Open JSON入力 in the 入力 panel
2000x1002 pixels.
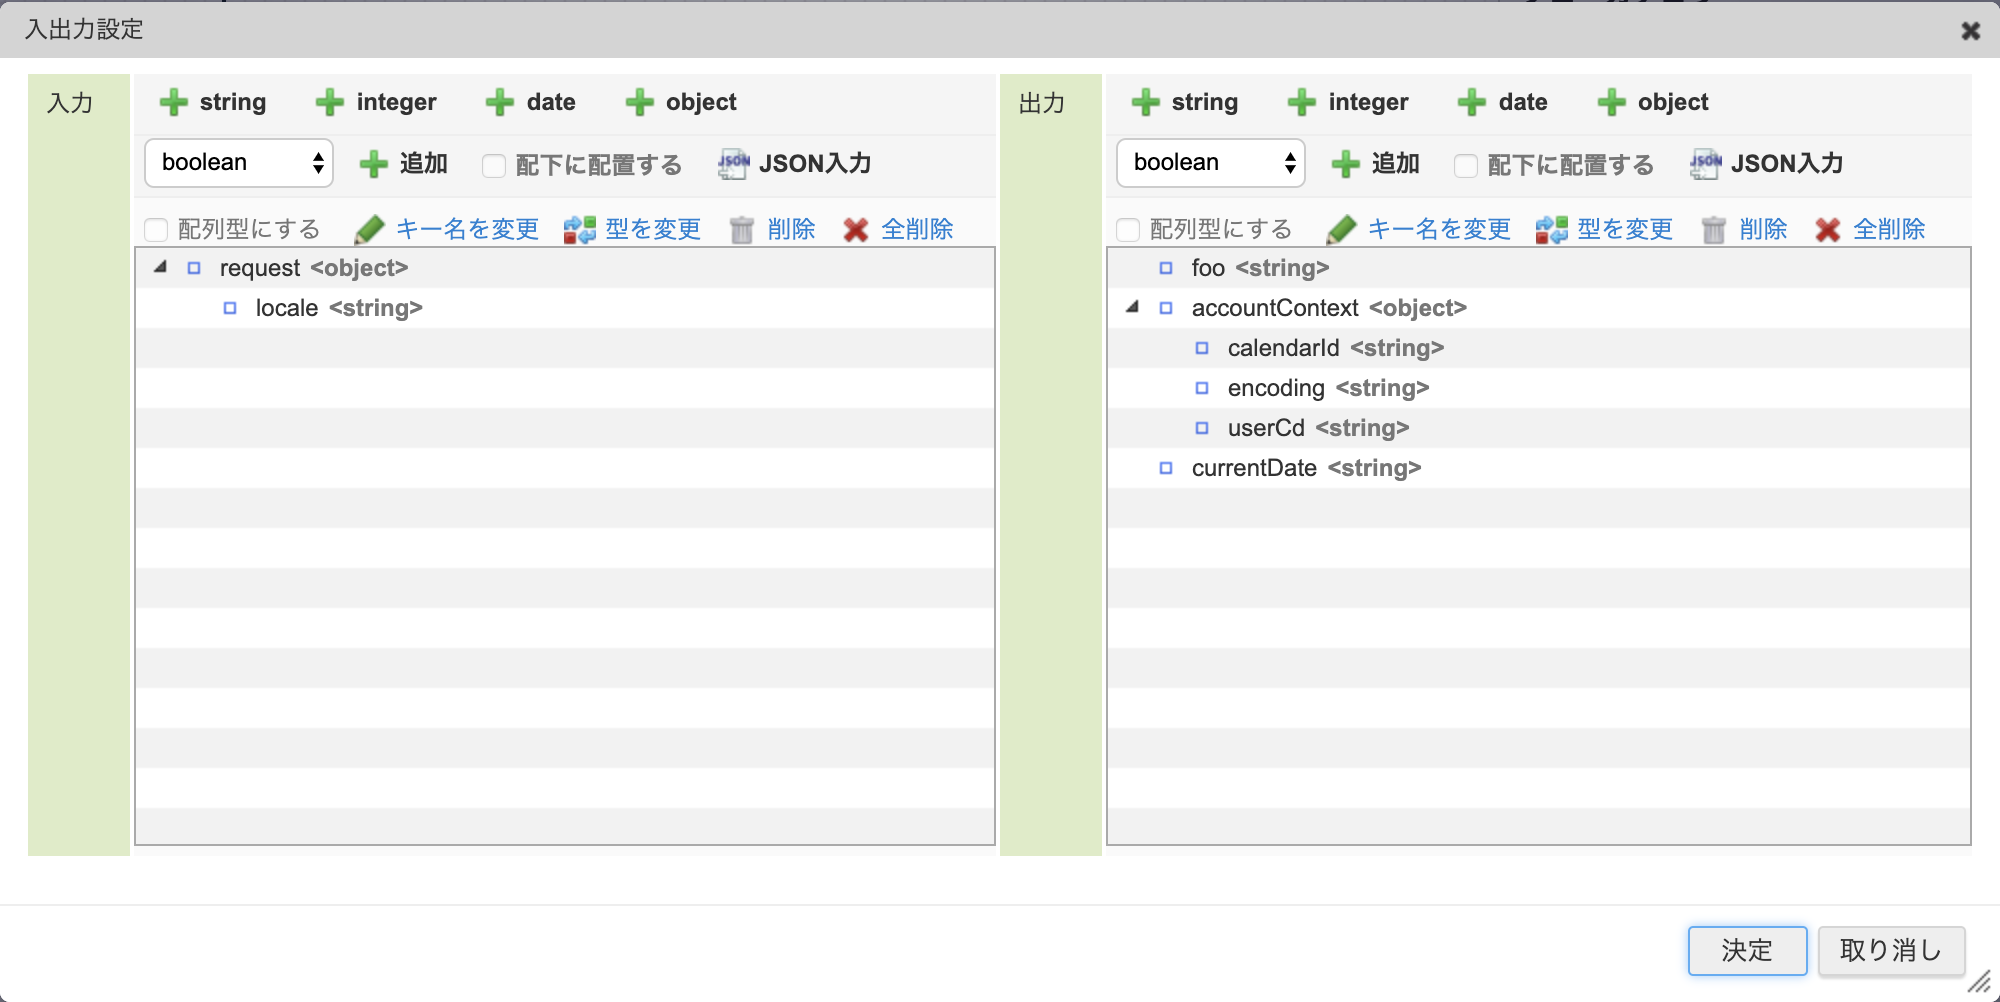coord(795,164)
